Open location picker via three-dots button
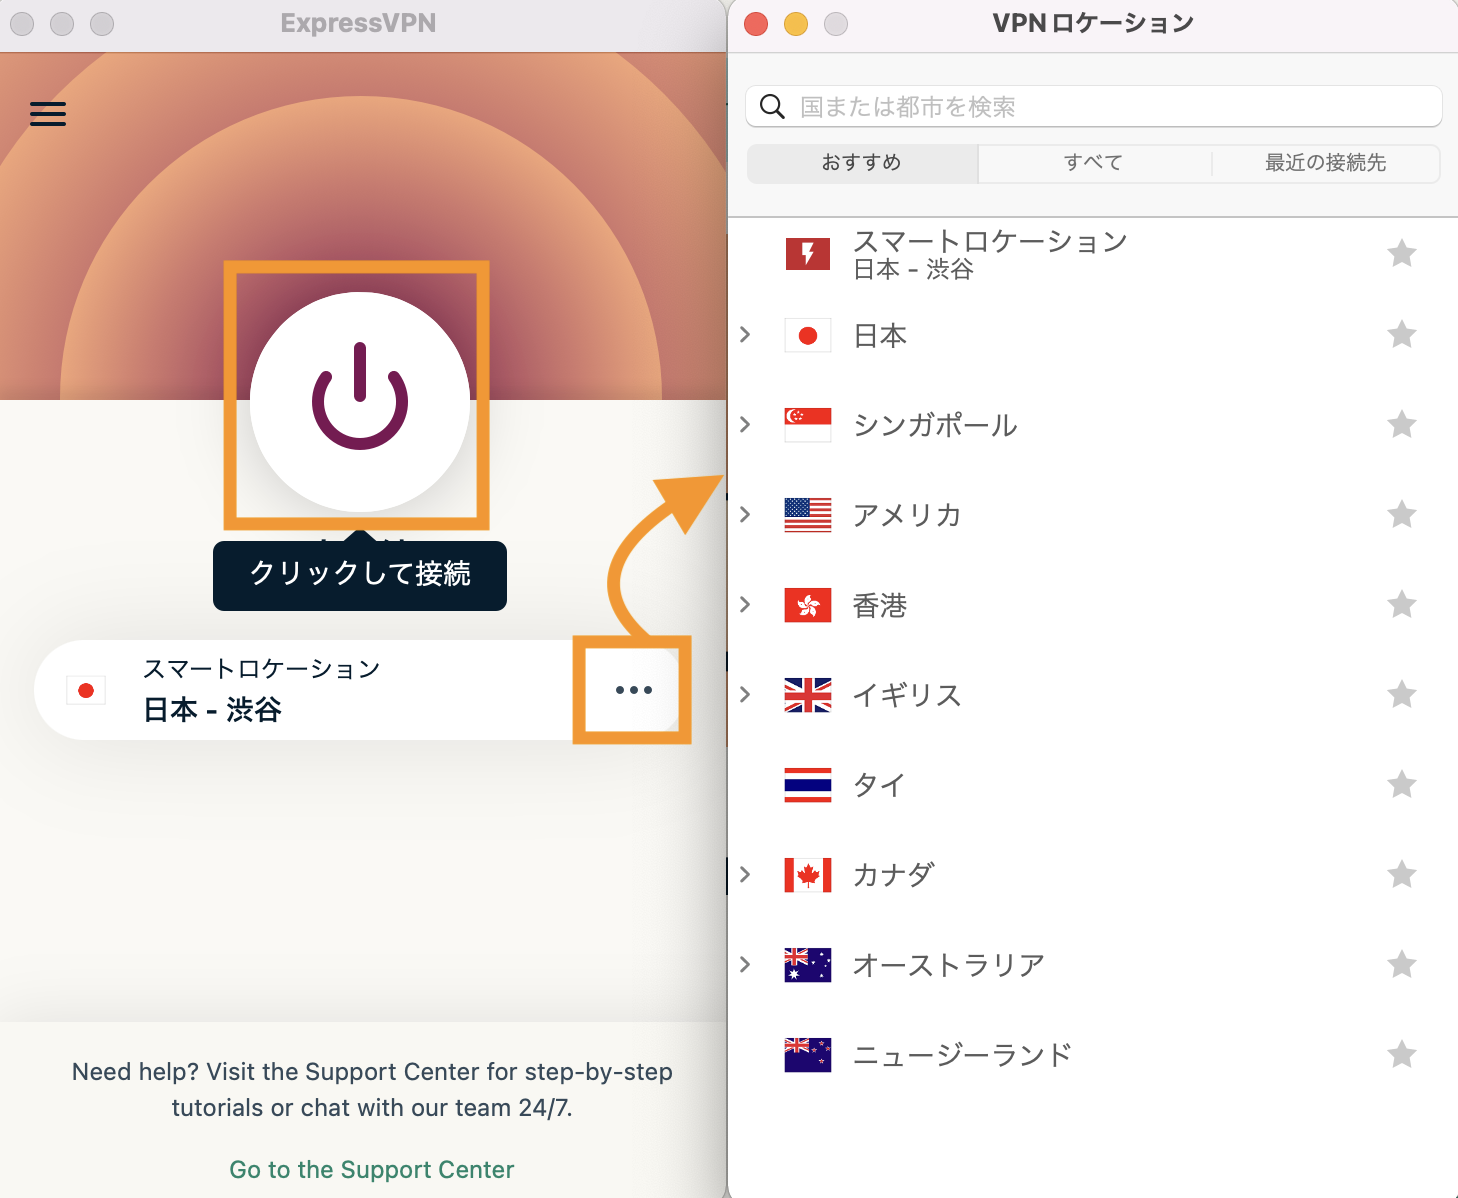Screen dimensions: 1458x1198 point(634,690)
